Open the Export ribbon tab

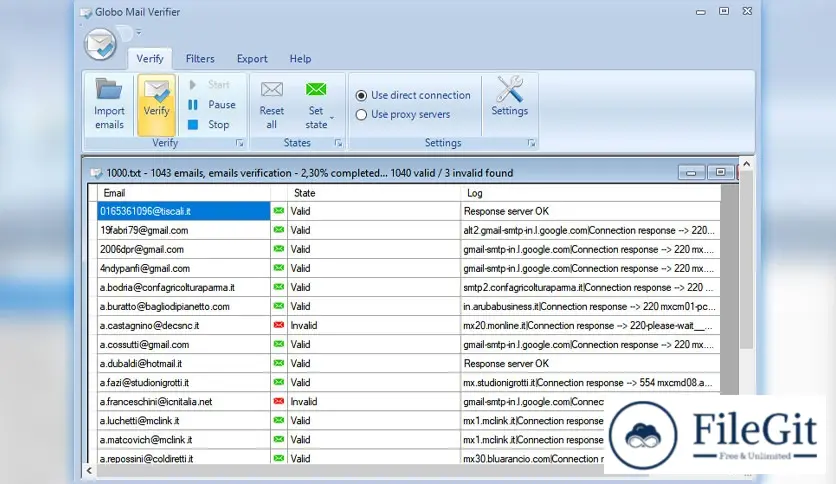coord(252,59)
